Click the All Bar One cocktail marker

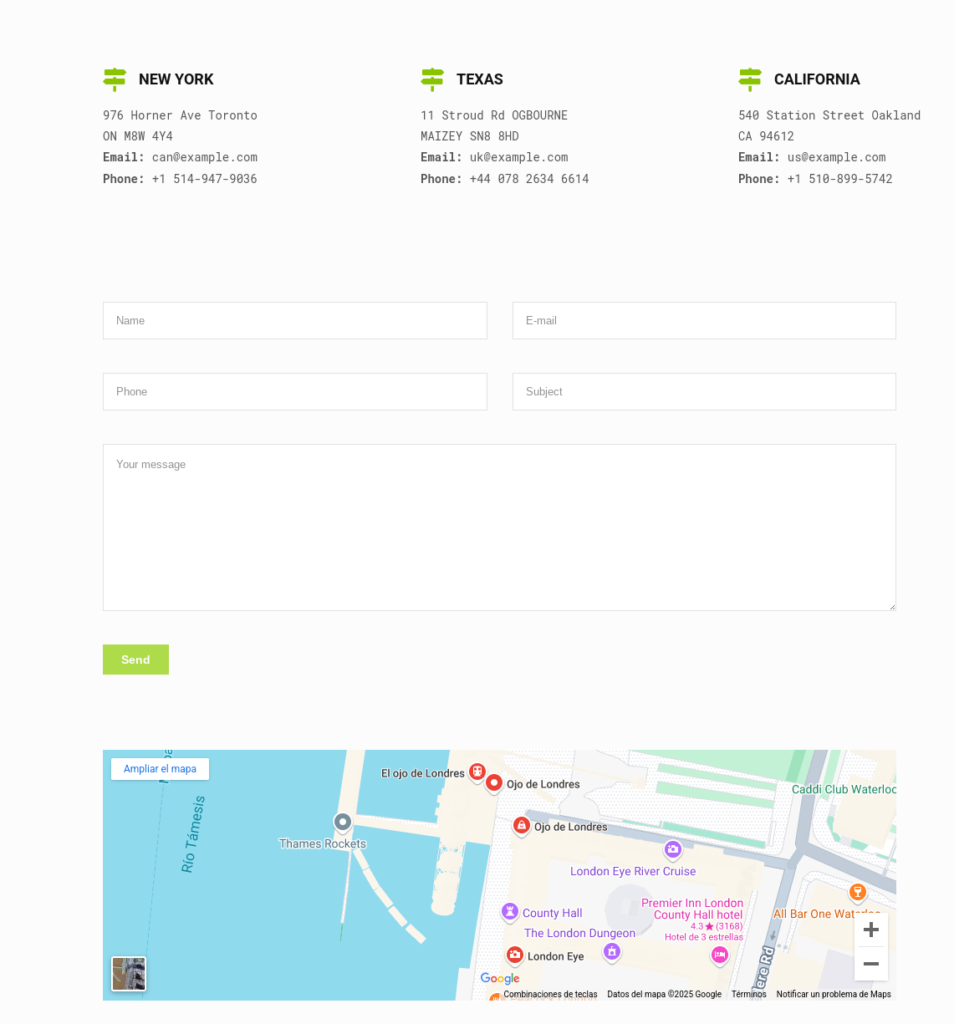coord(857,892)
